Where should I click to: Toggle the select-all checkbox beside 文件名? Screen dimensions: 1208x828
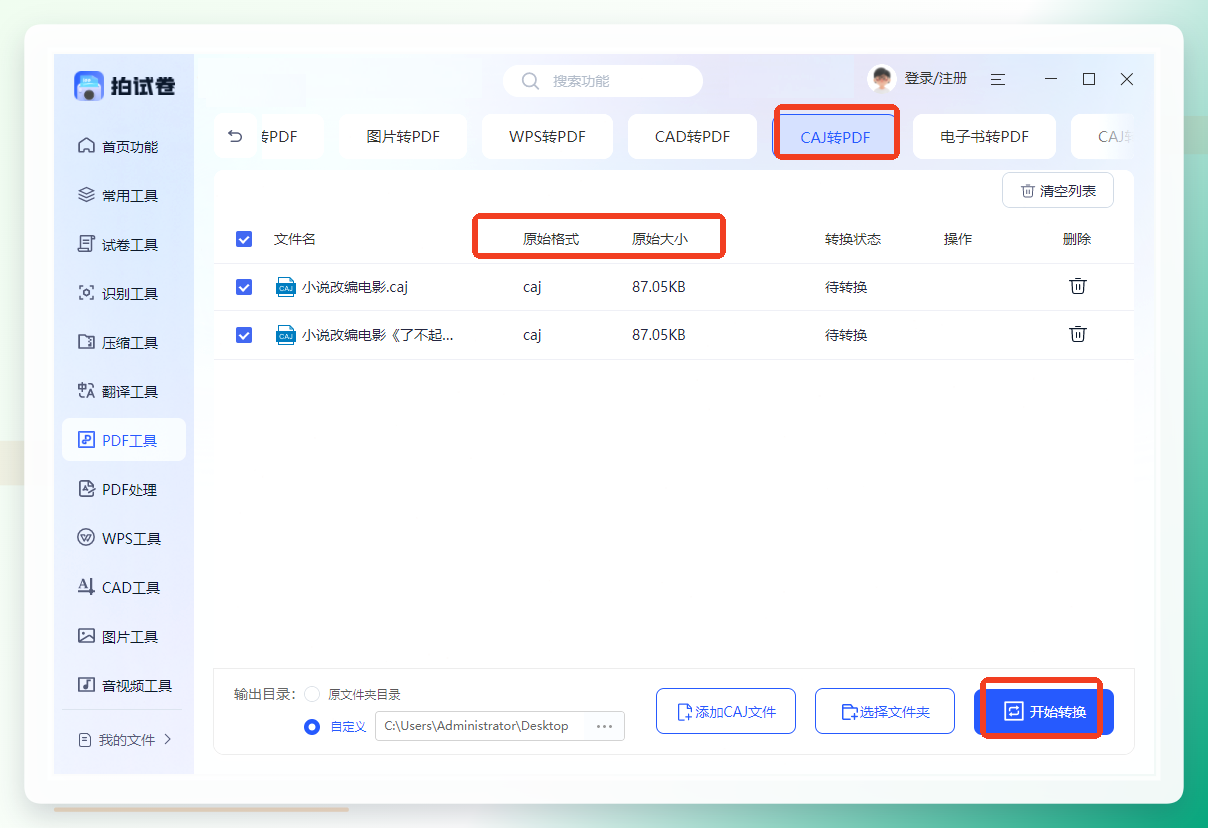(244, 239)
